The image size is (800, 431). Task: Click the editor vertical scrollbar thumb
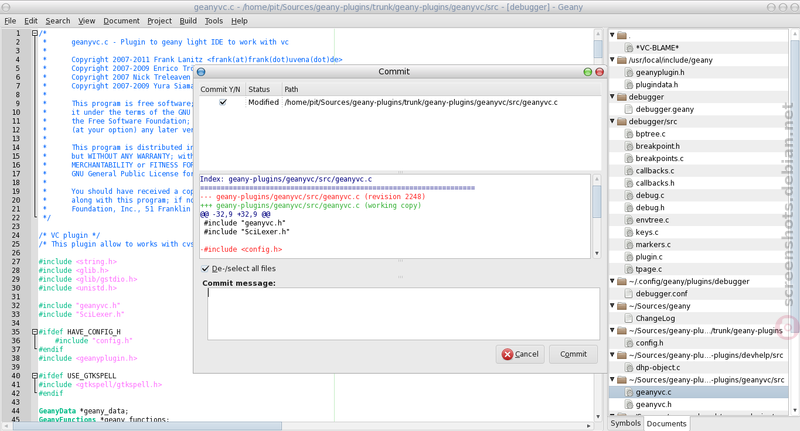[598, 49]
